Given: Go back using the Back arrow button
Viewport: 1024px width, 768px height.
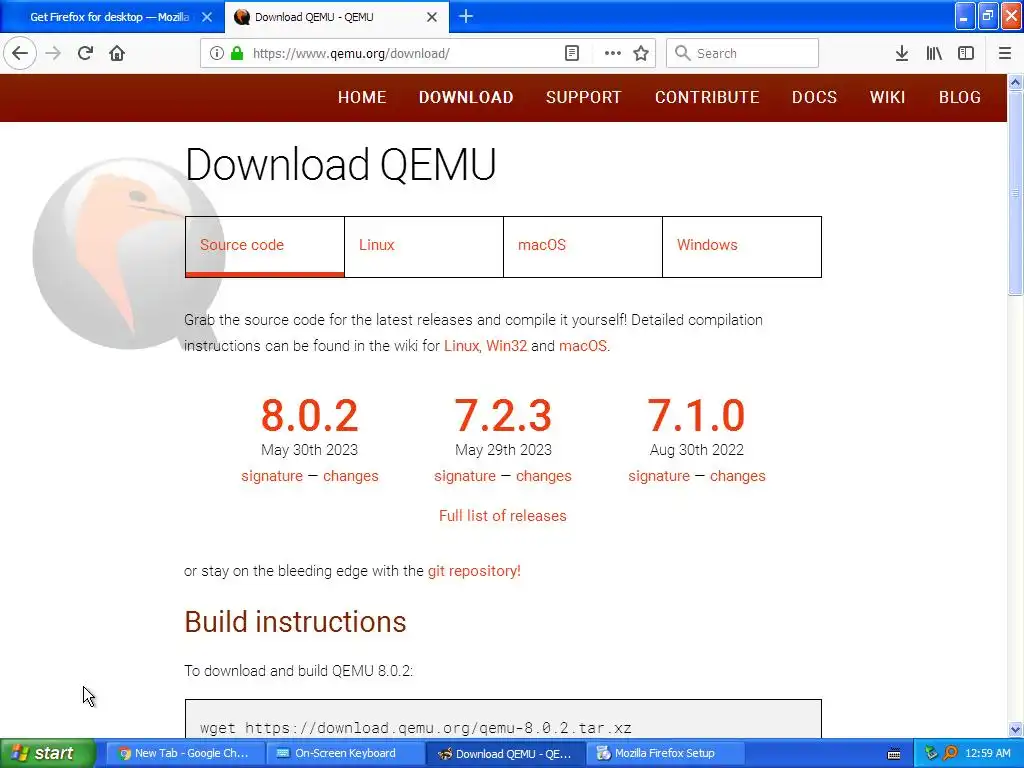Looking at the screenshot, I should pos(20,53).
